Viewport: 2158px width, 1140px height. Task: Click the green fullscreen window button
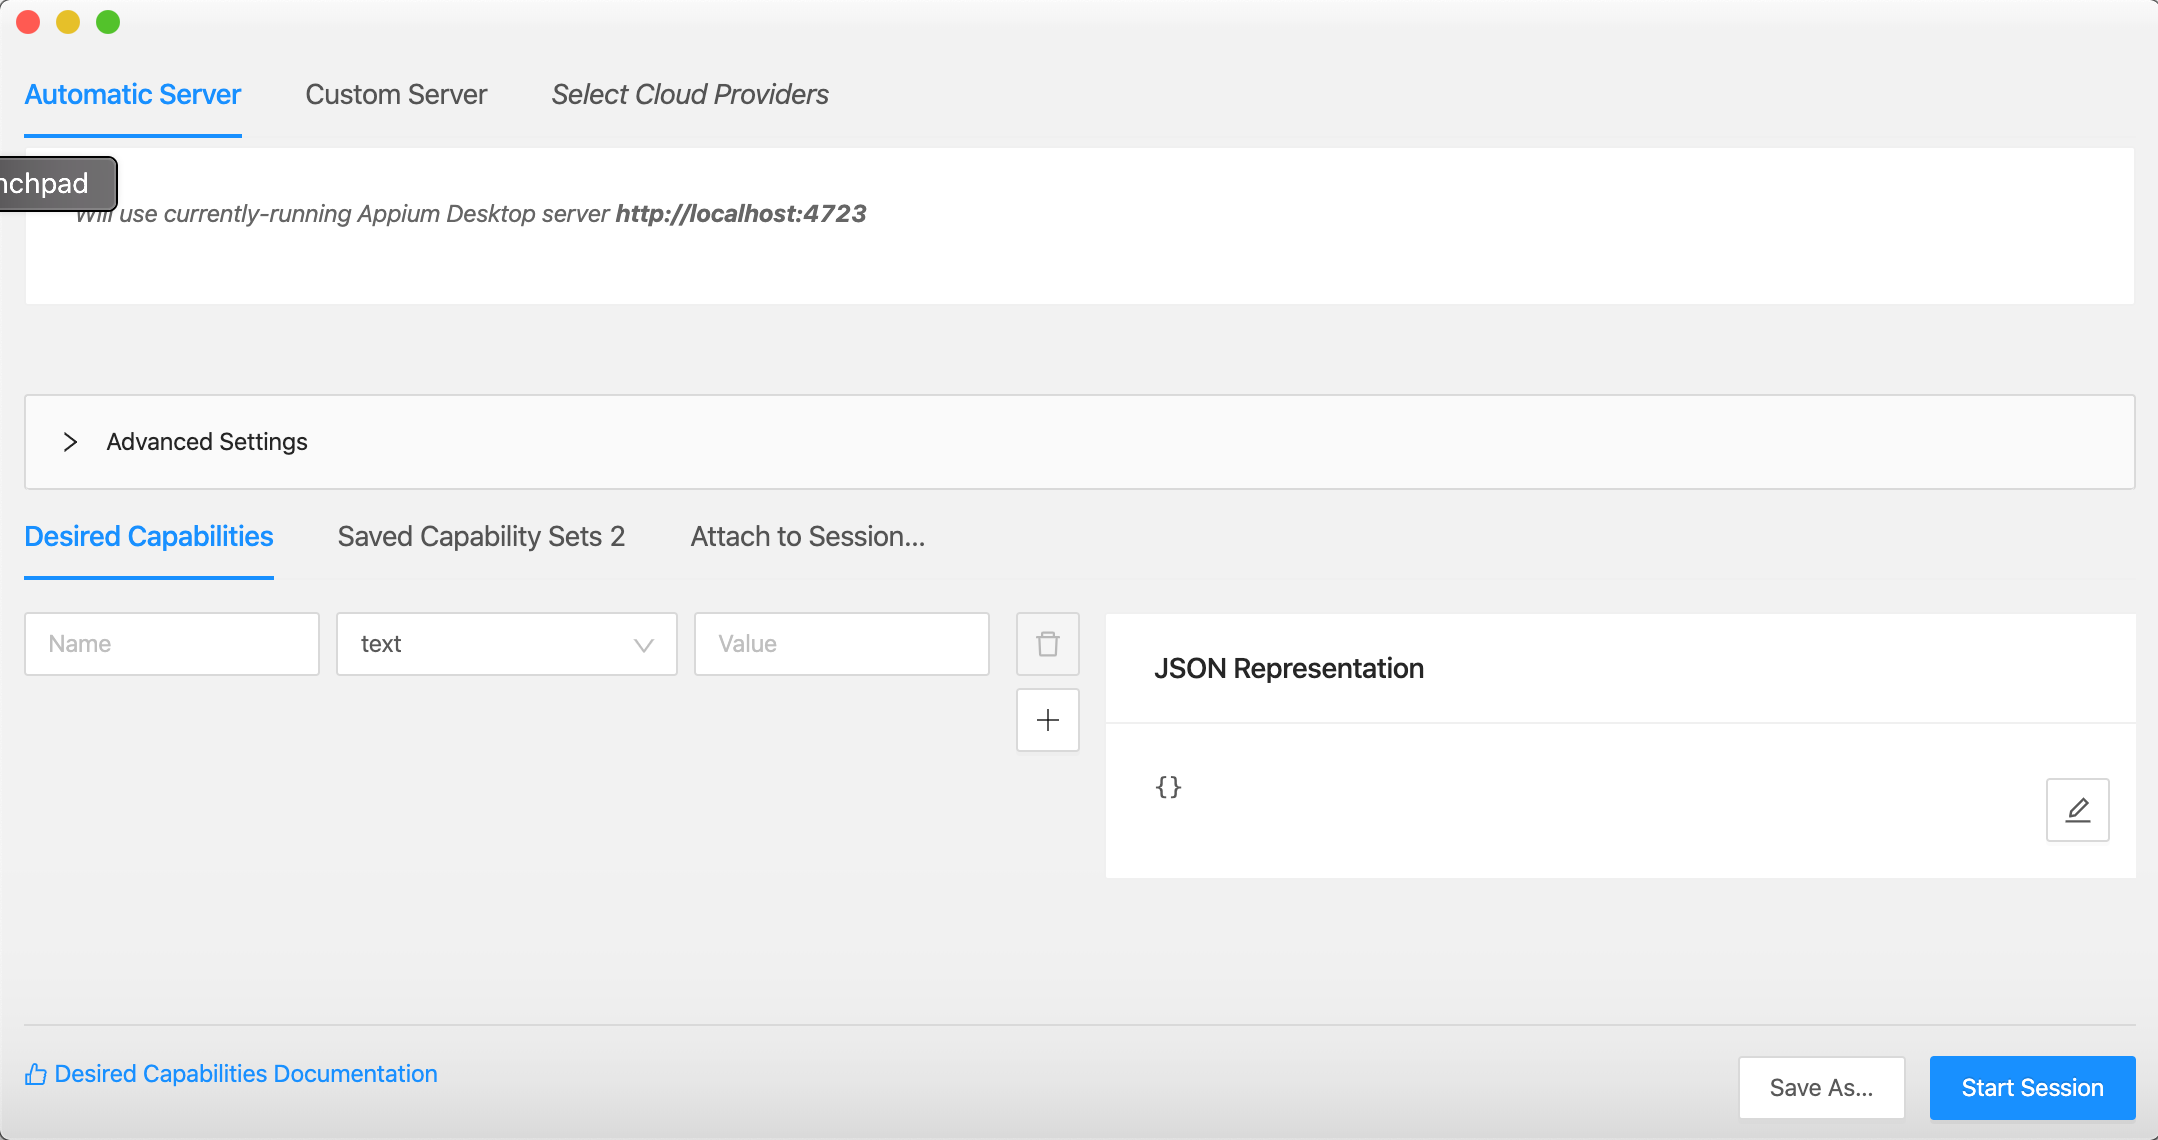click(108, 22)
